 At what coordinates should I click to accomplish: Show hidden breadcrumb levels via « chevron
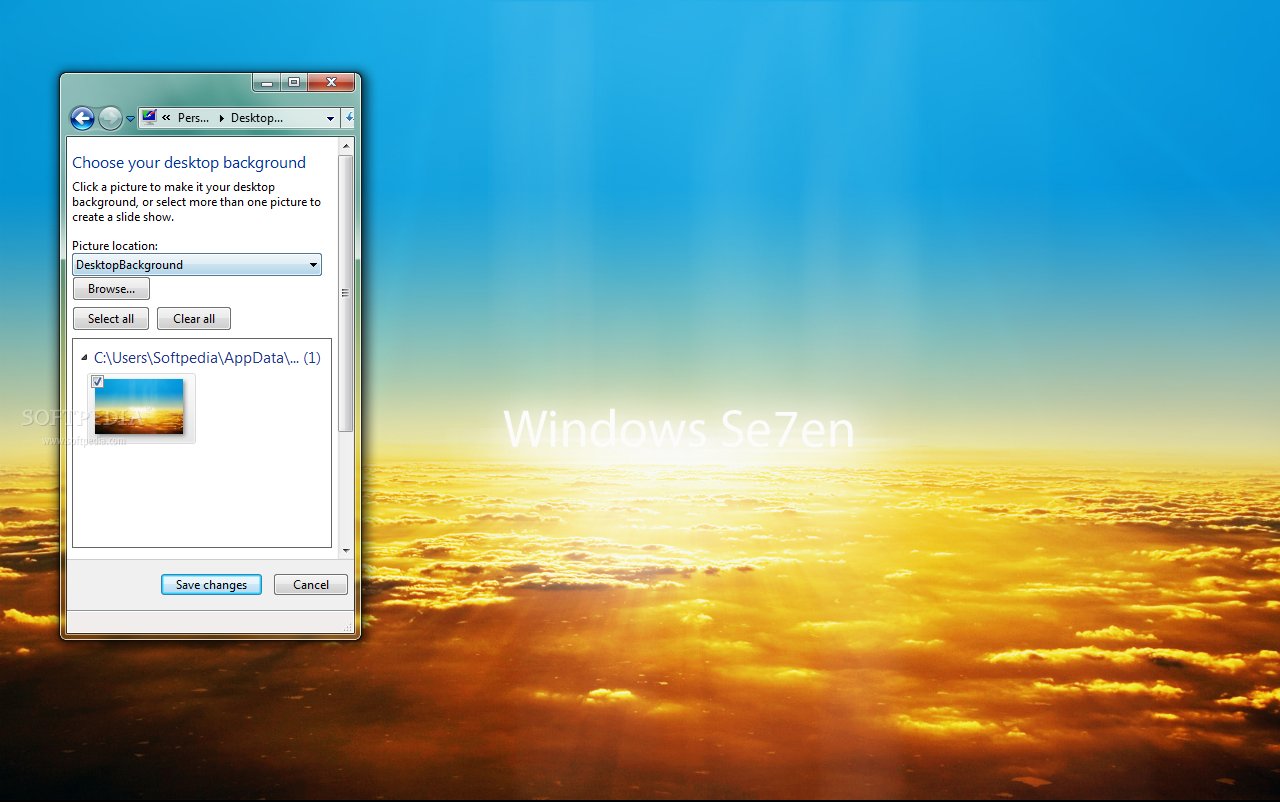point(166,118)
